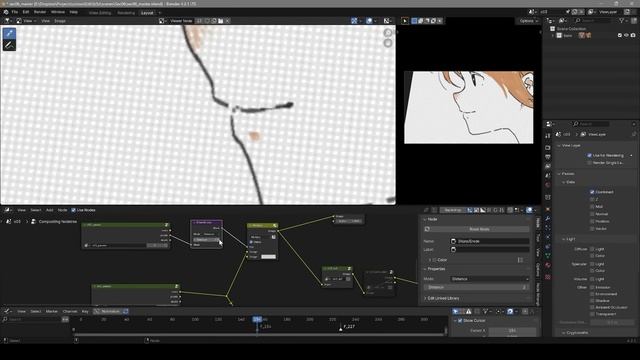Click the node Name field Dilate/Erode

tap(489, 241)
